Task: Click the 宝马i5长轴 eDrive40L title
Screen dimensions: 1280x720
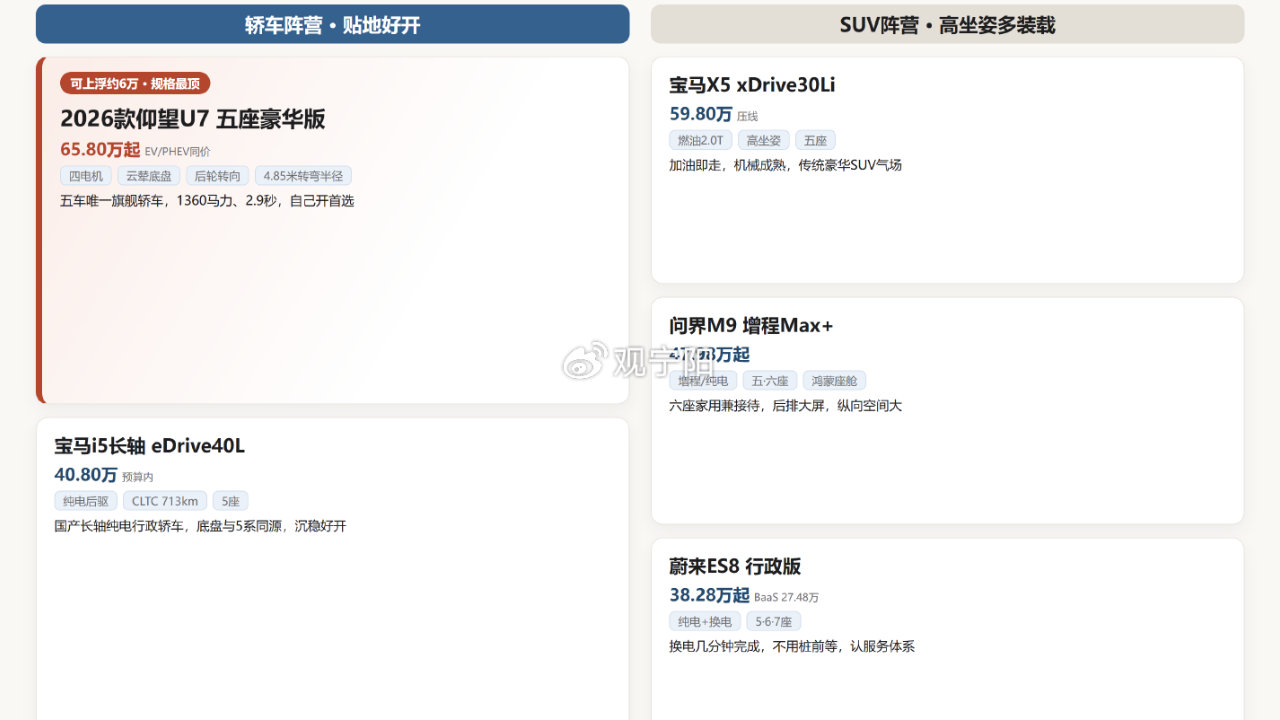Action: [150, 446]
